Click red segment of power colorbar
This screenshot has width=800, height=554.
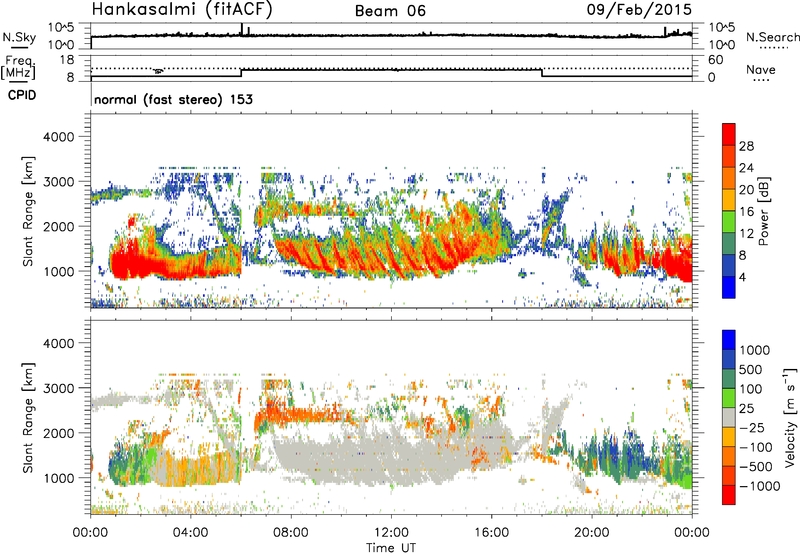(729, 134)
